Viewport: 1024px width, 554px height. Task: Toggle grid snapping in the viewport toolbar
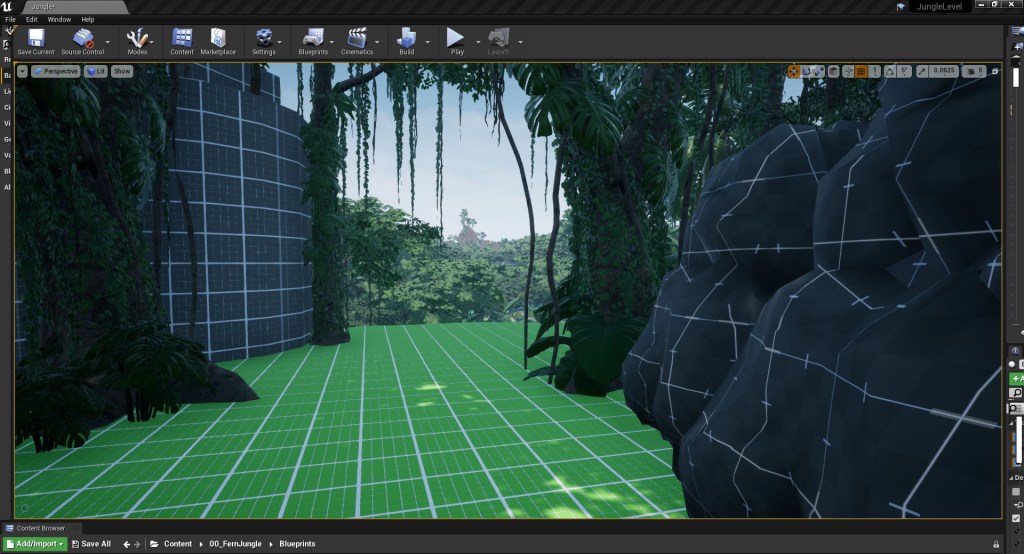coord(861,71)
